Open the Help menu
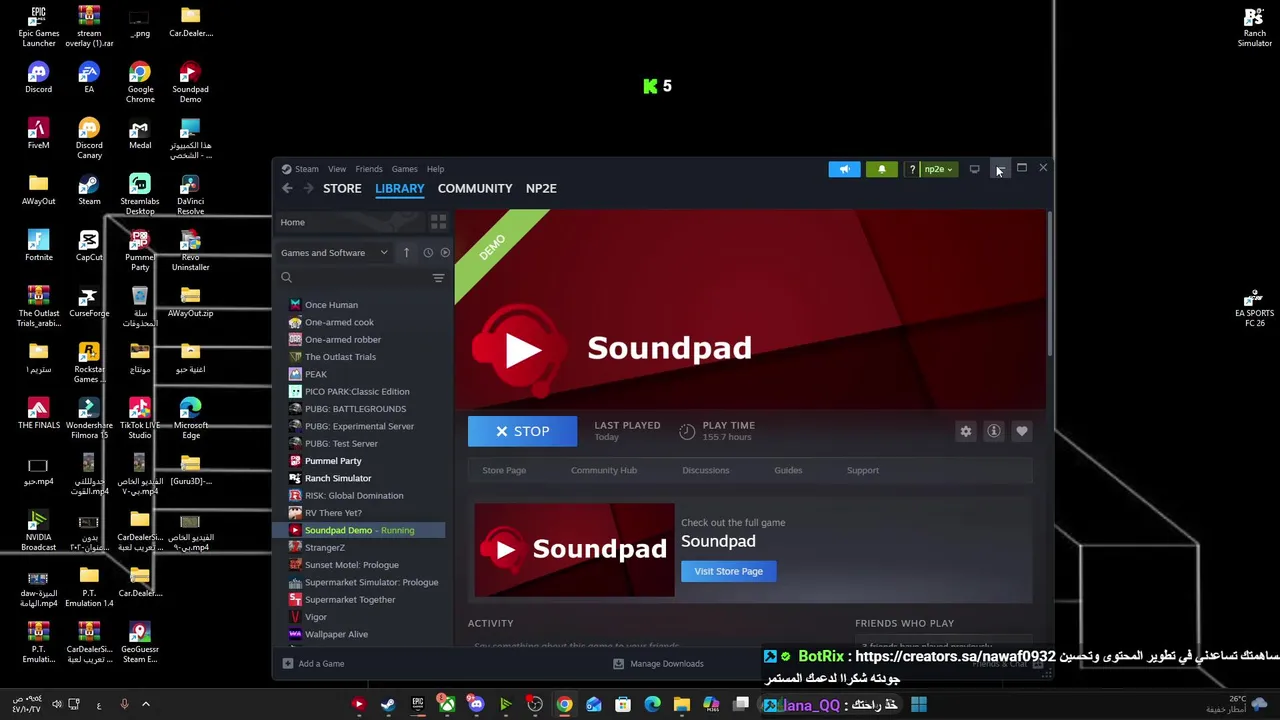Image resolution: width=1280 pixels, height=720 pixels. pyautogui.click(x=435, y=169)
